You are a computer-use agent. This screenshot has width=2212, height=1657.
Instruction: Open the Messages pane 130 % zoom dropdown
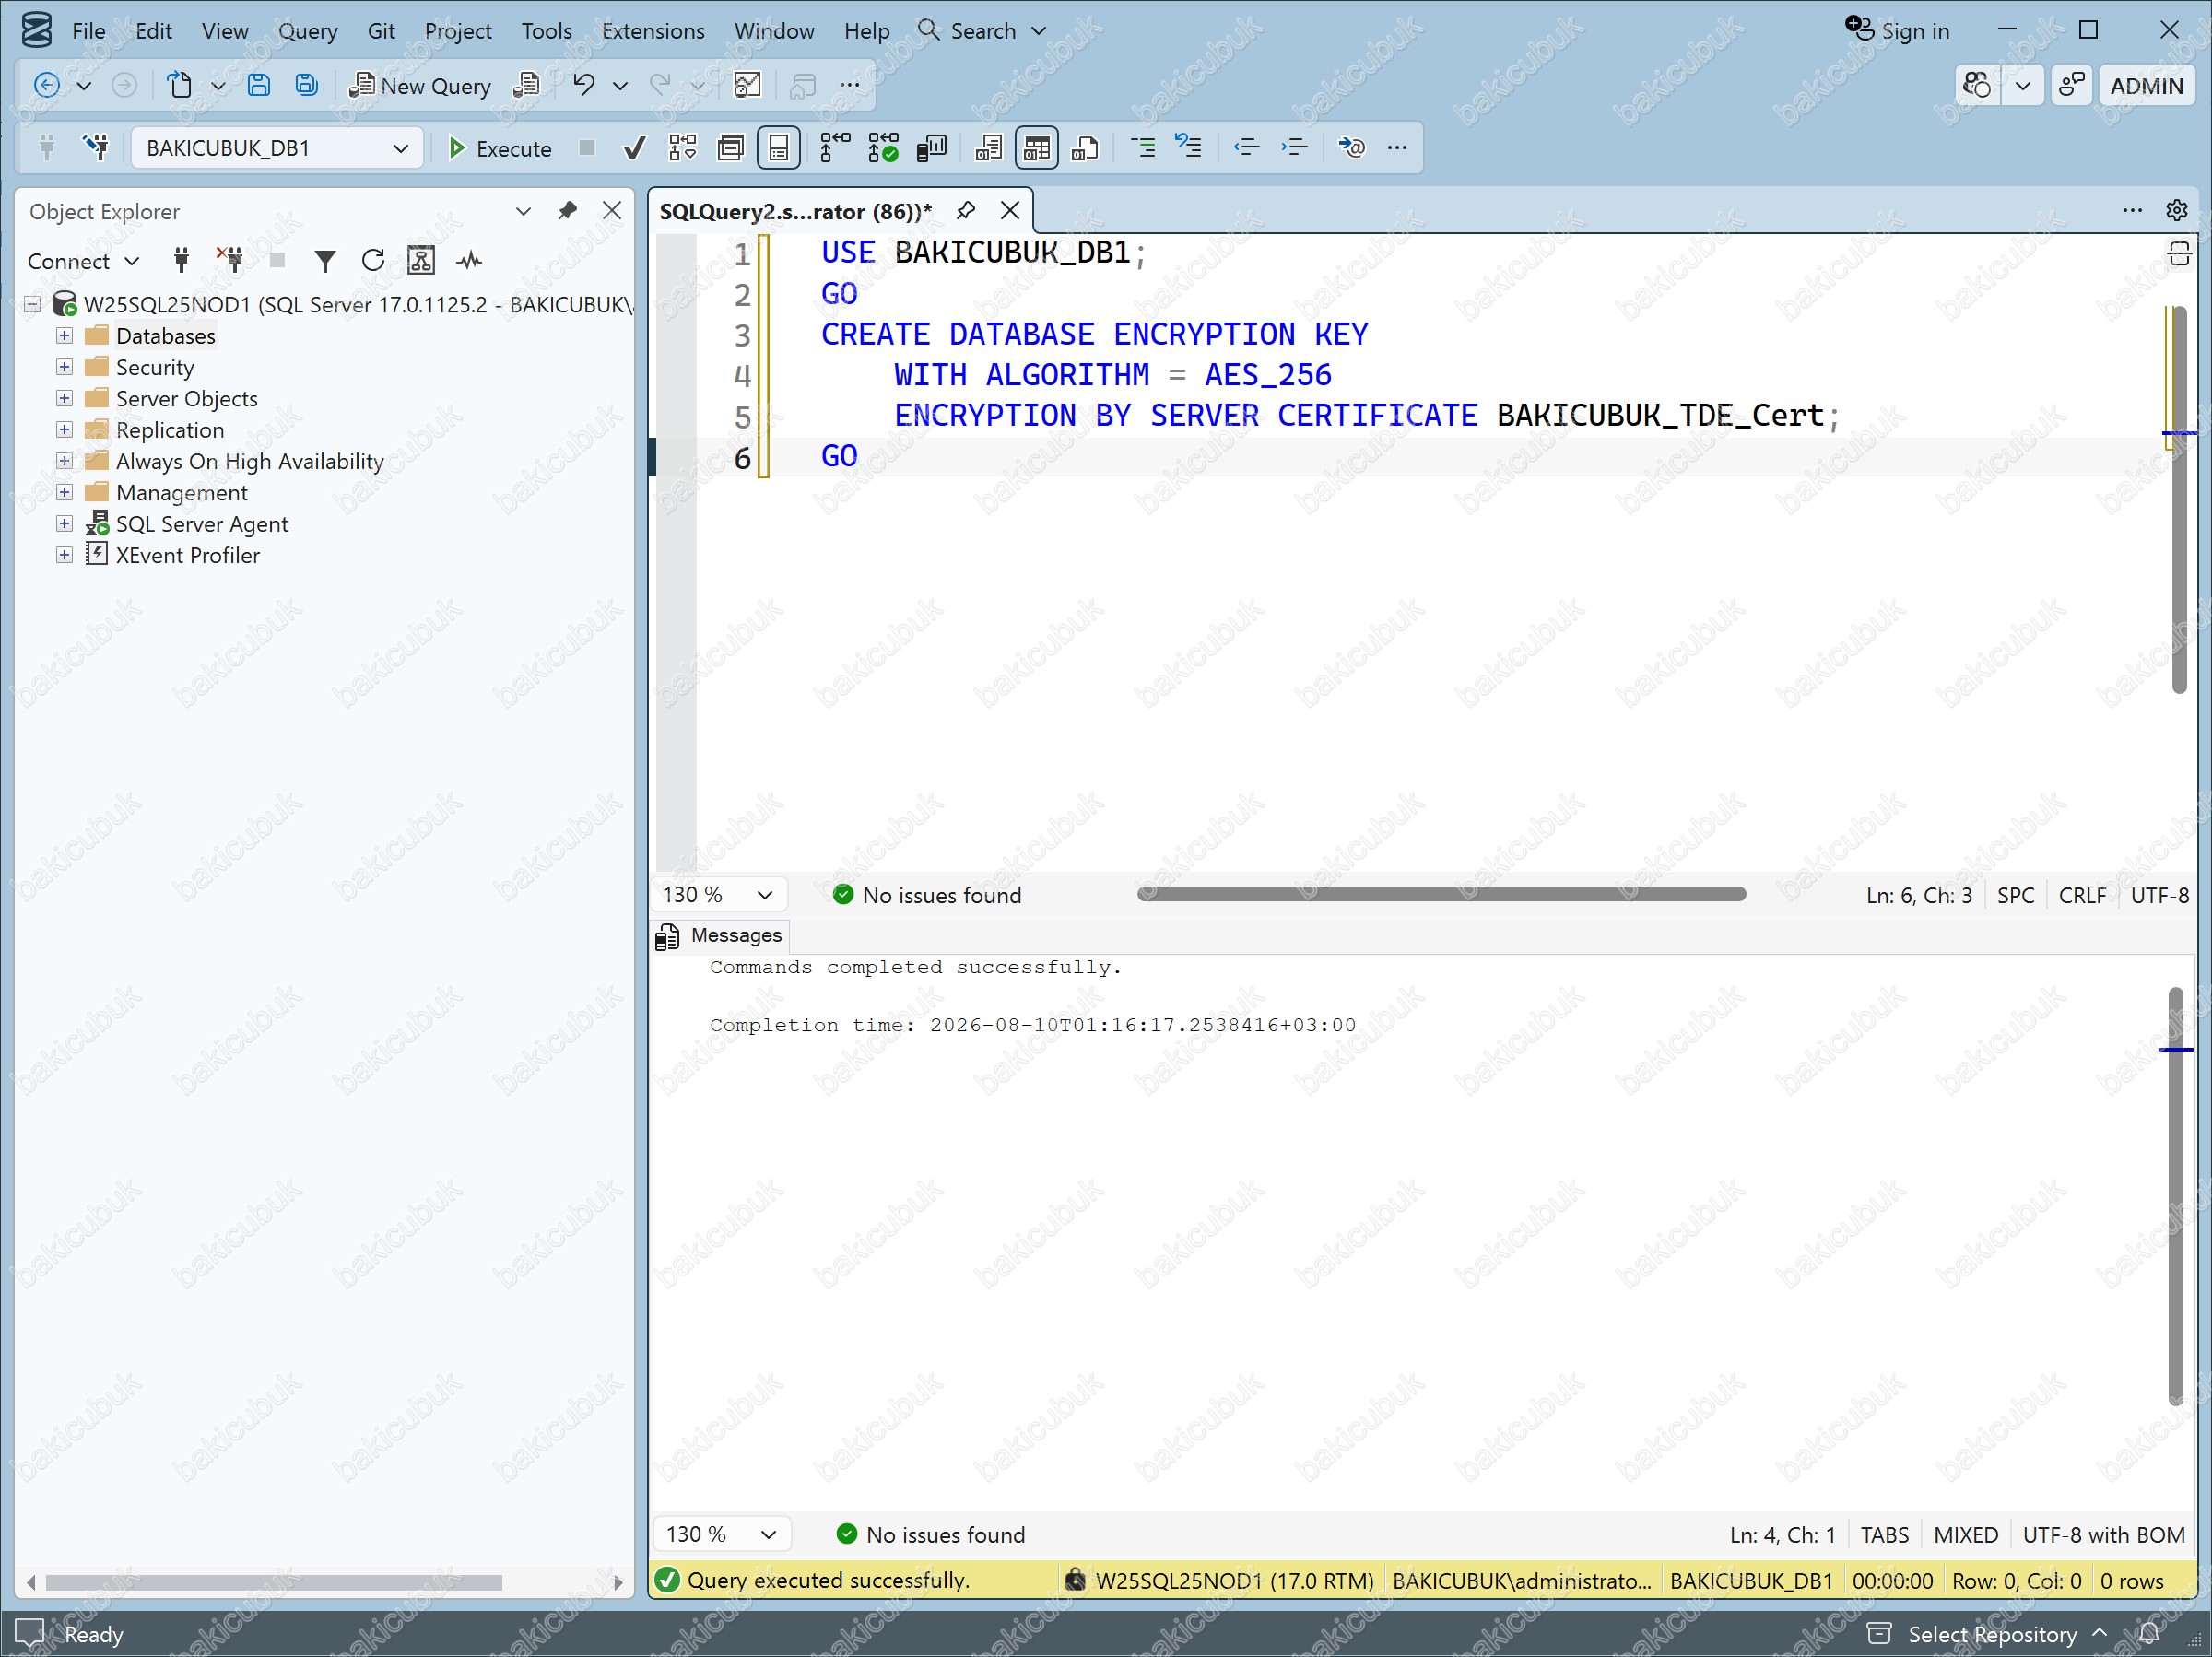click(x=722, y=1534)
